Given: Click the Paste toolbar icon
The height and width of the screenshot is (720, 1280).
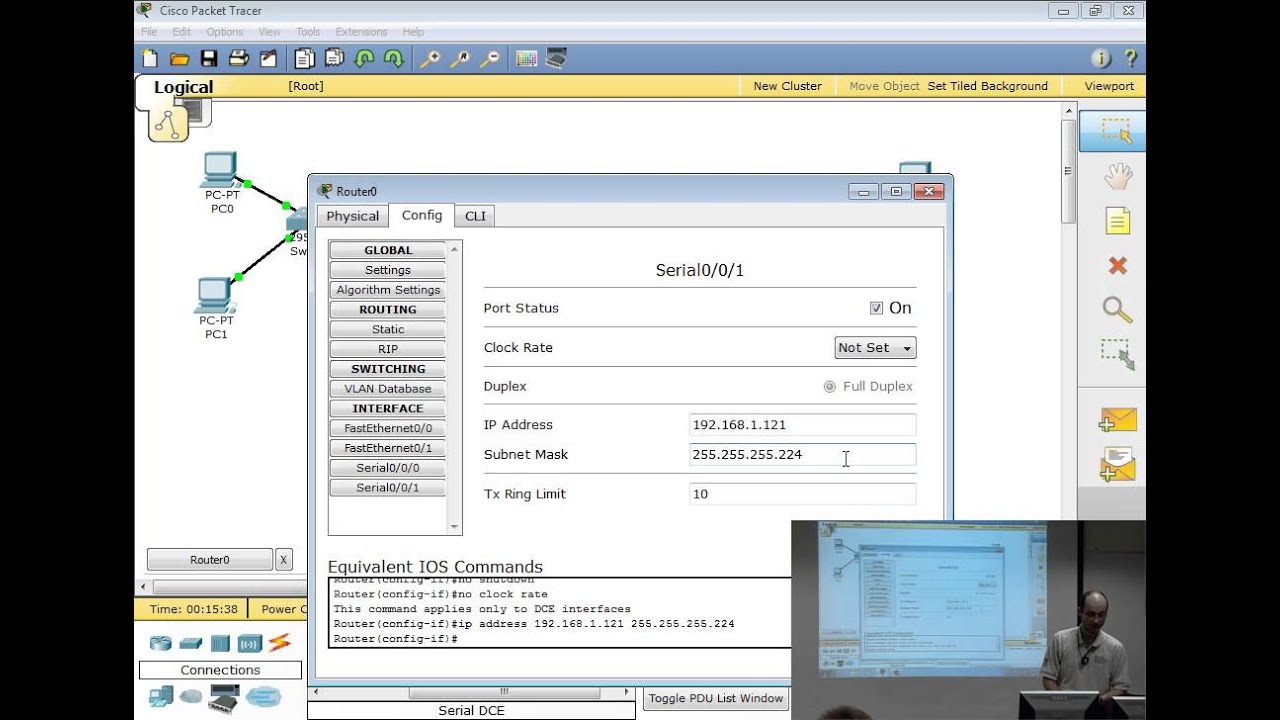Looking at the screenshot, I should point(334,59).
